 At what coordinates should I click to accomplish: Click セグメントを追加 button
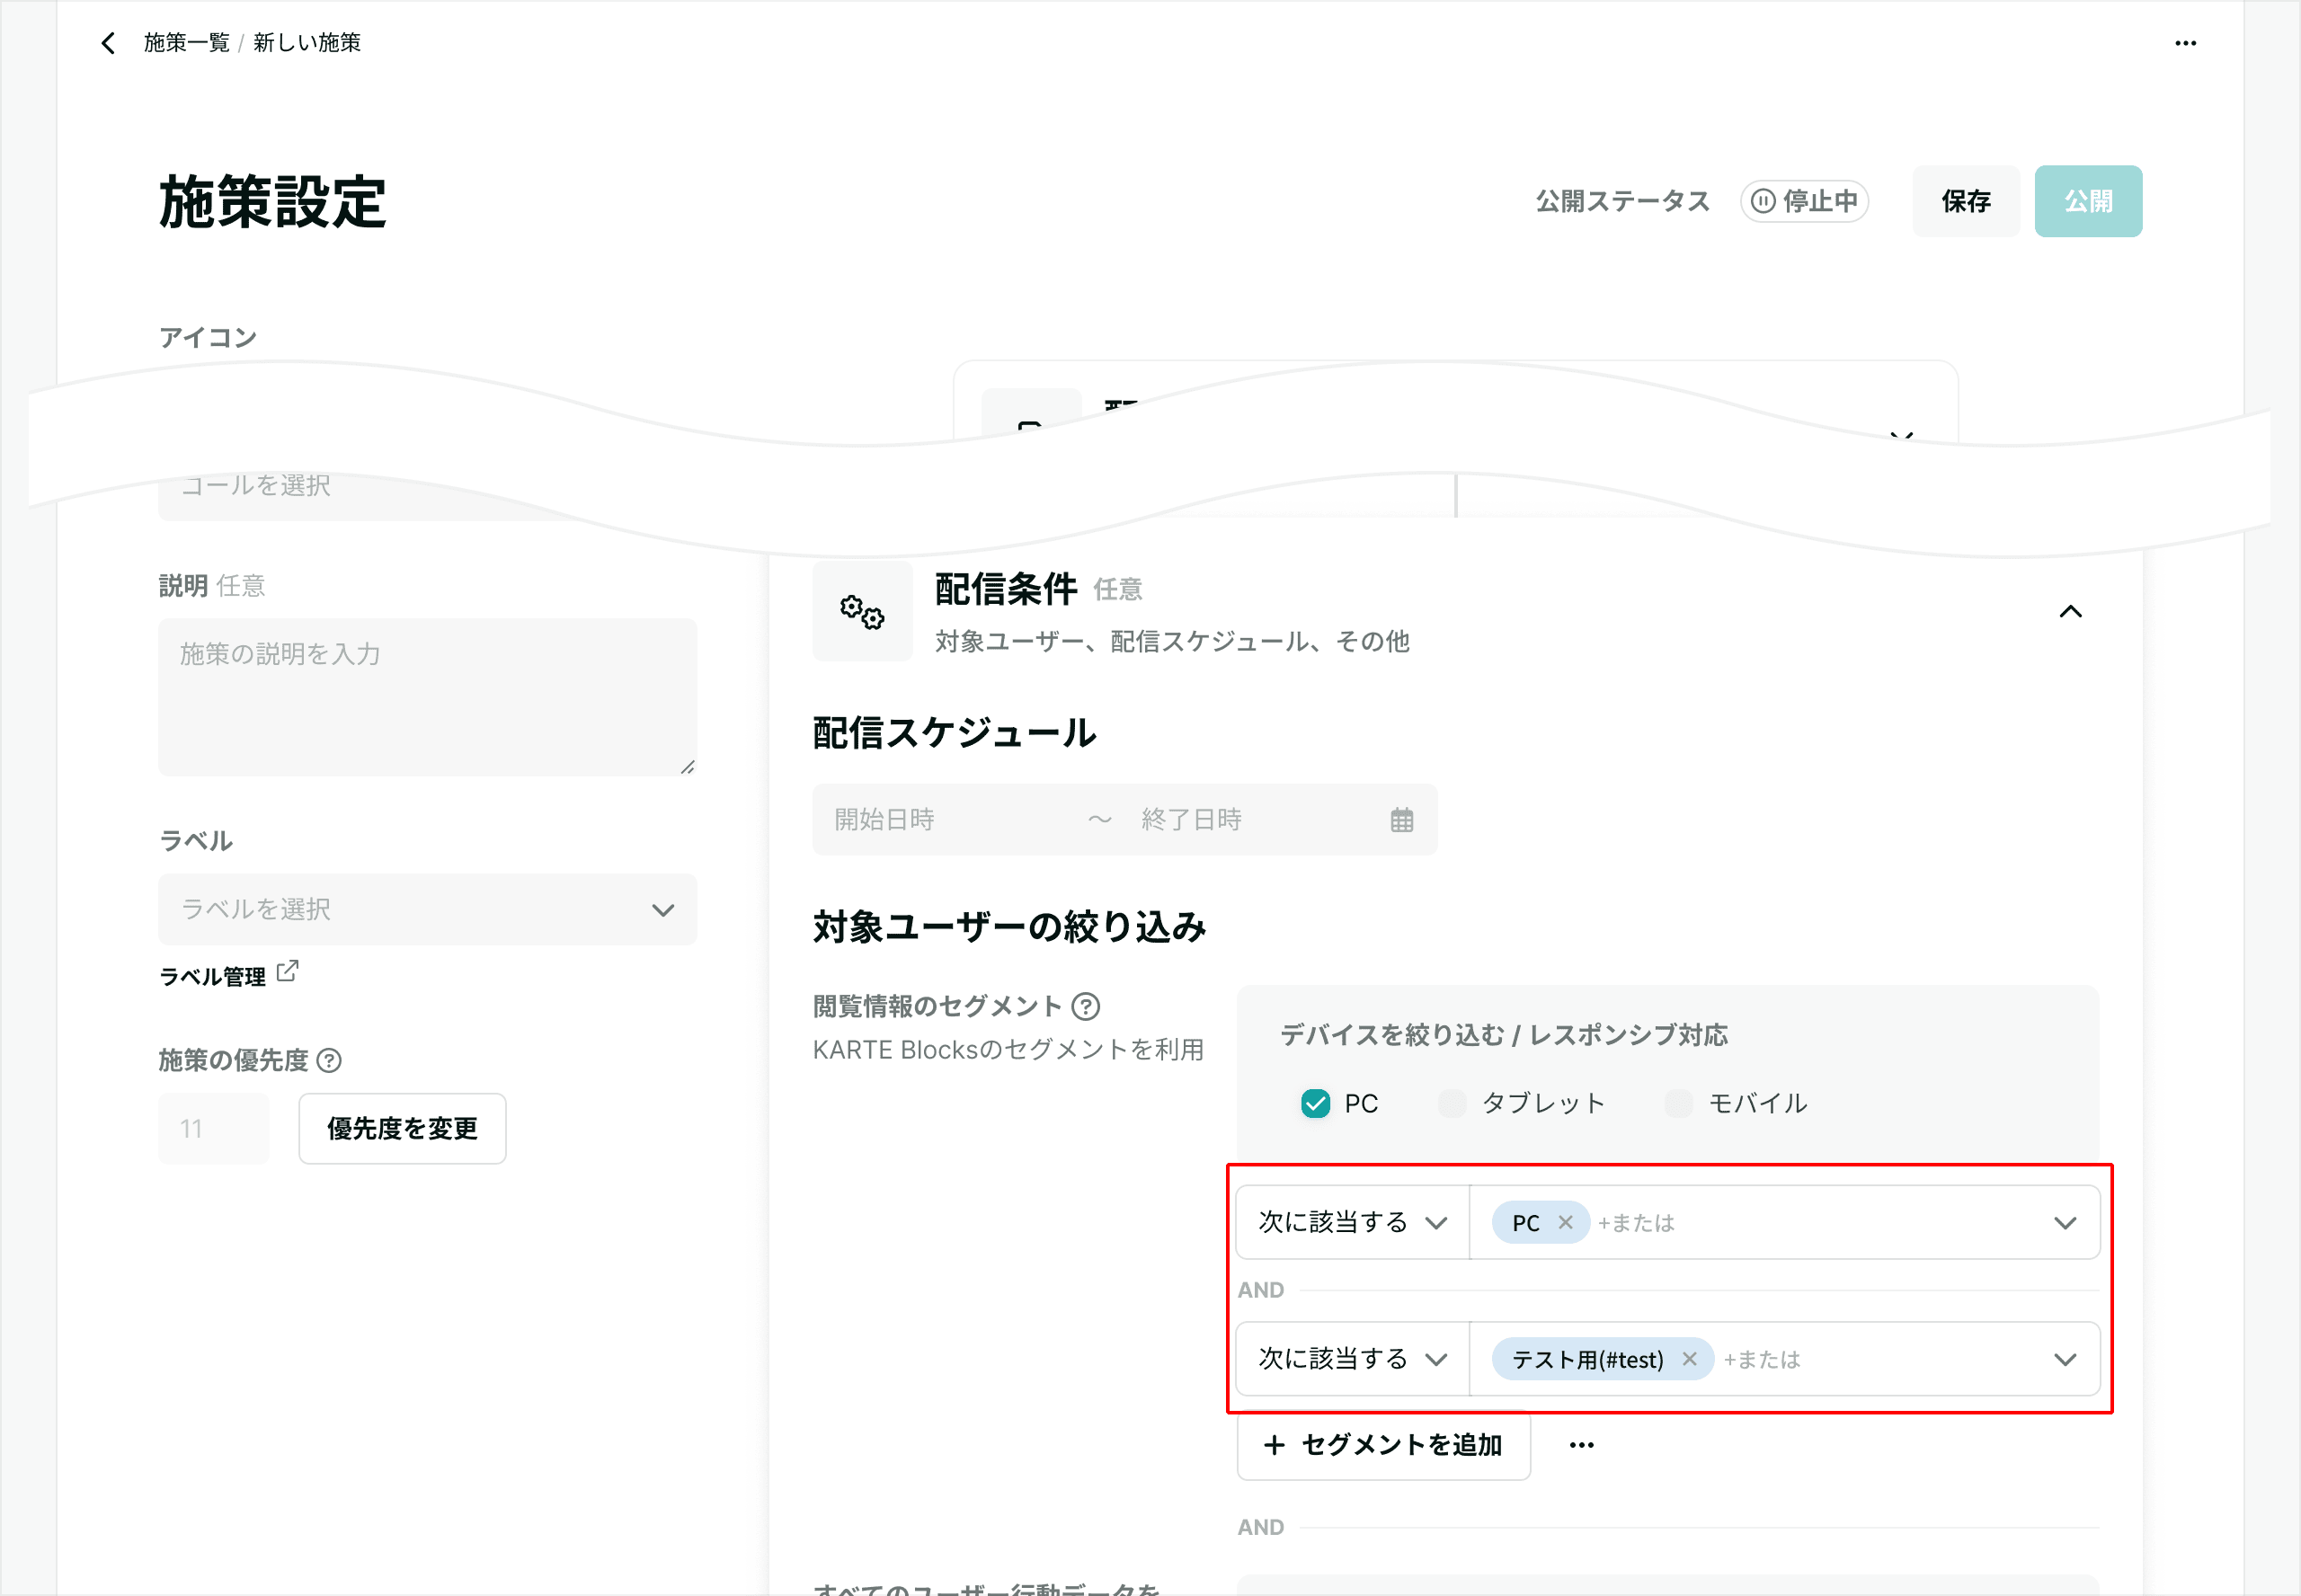pyautogui.click(x=1383, y=1445)
